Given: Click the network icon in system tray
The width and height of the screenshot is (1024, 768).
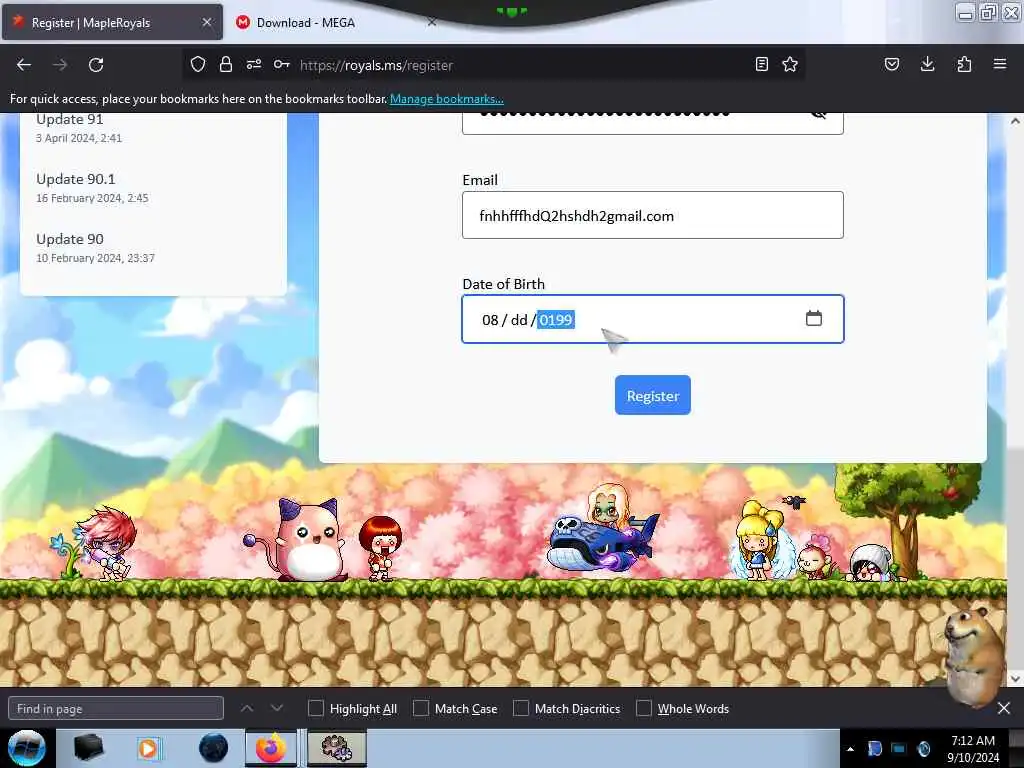Looking at the screenshot, I should pyautogui.click(x=899, y=748).
